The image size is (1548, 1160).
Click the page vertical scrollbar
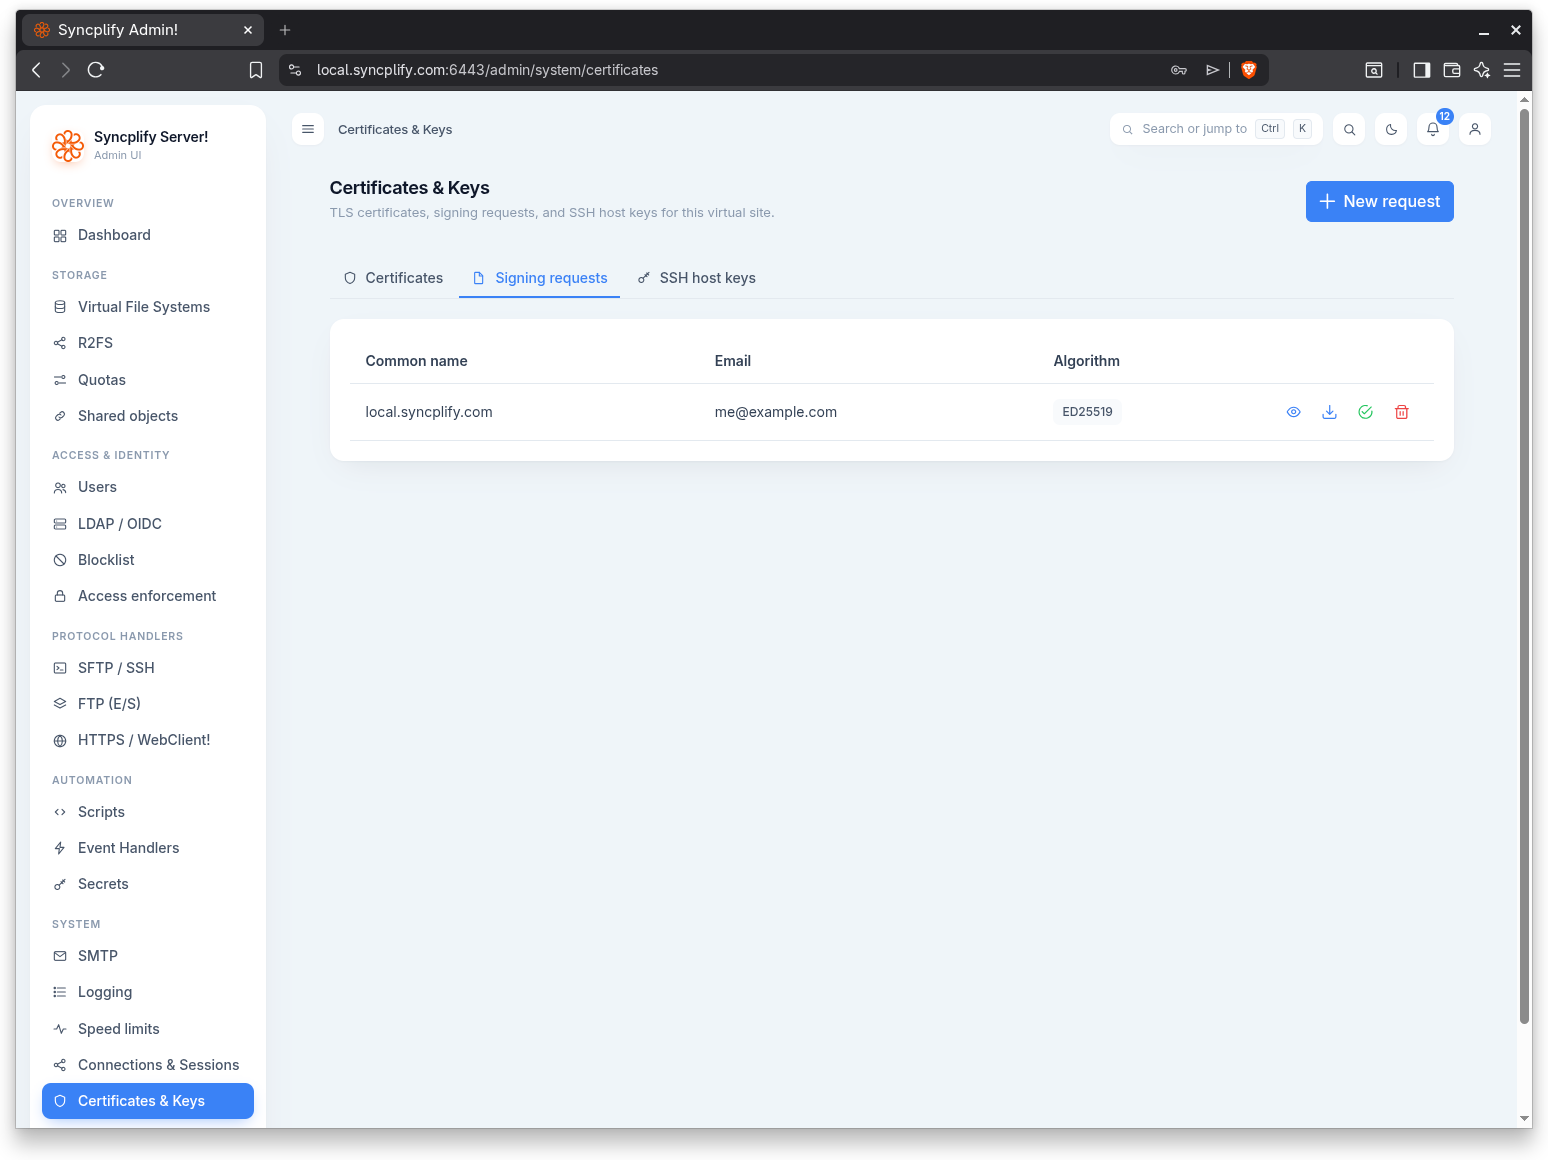coord(1525,566)
